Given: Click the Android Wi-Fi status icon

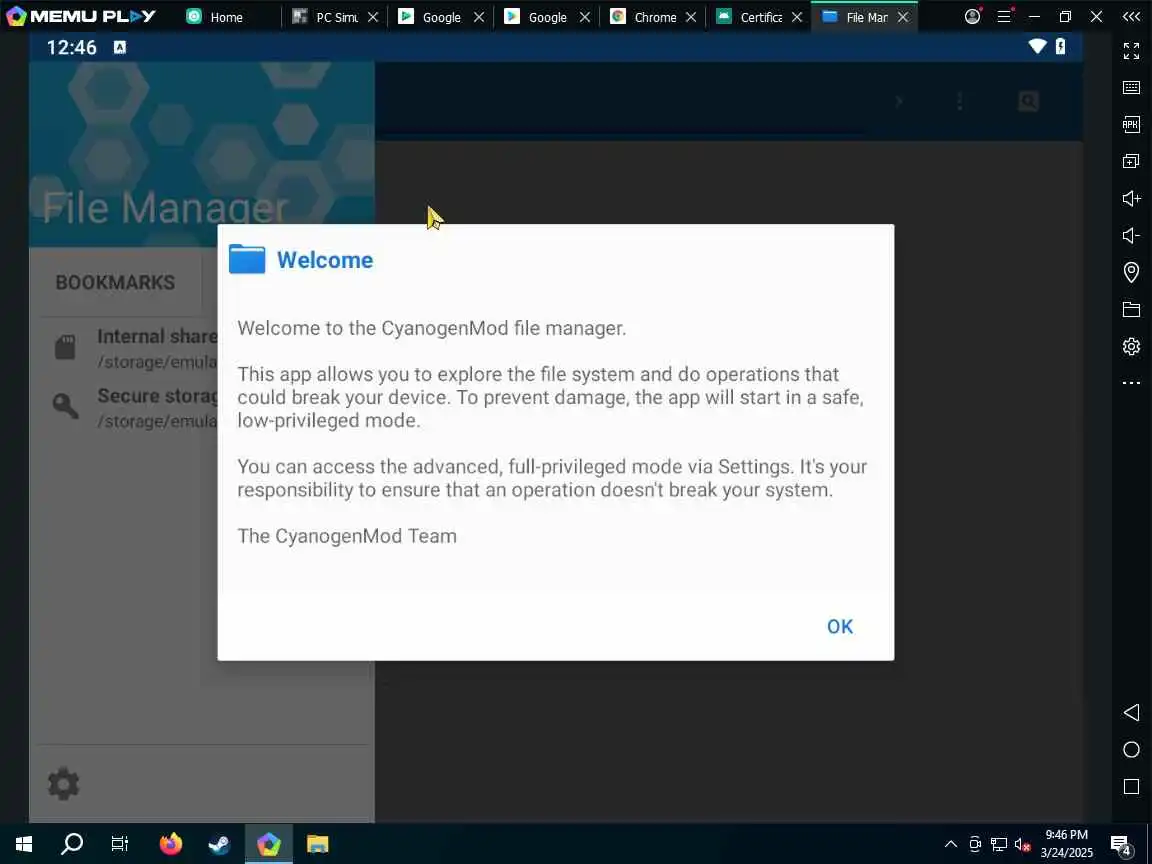Looking at the screenshot, I should pos(1037,46).
